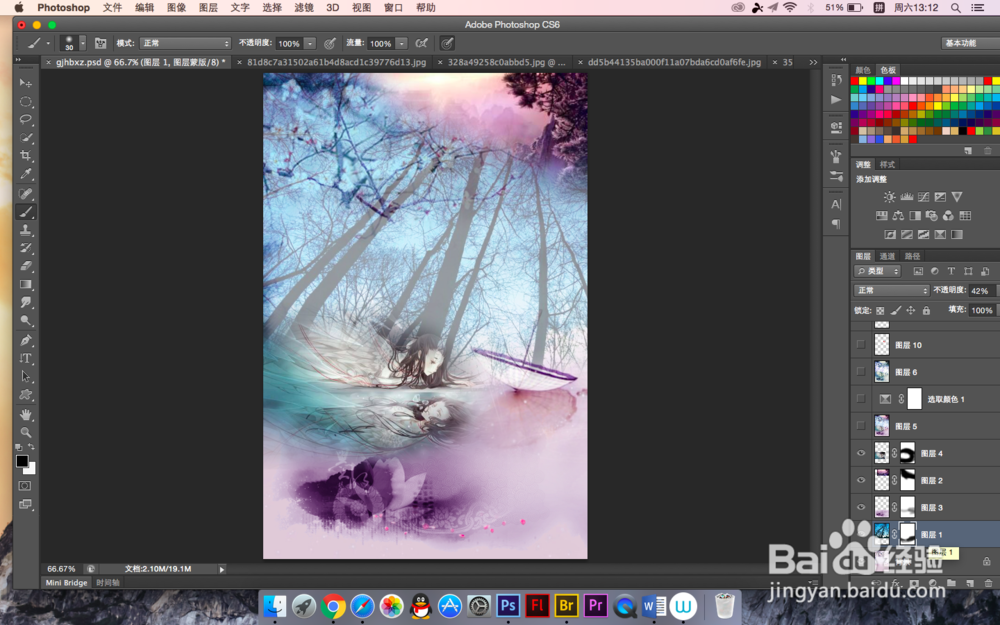
Task: Switch to the 路径 tab
Action: (913, 256)
